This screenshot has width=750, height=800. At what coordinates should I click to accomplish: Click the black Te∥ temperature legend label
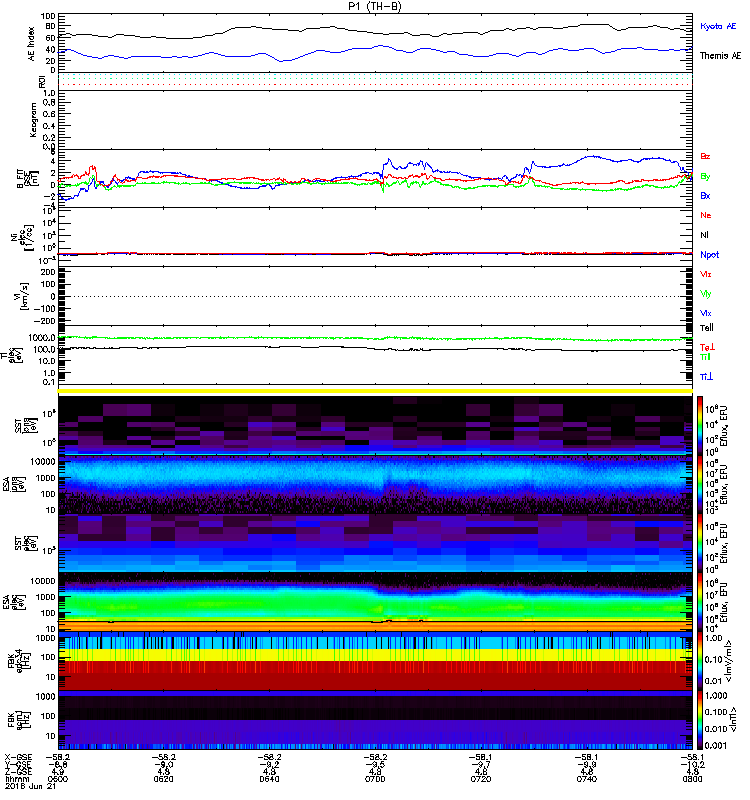click(707, 328)
